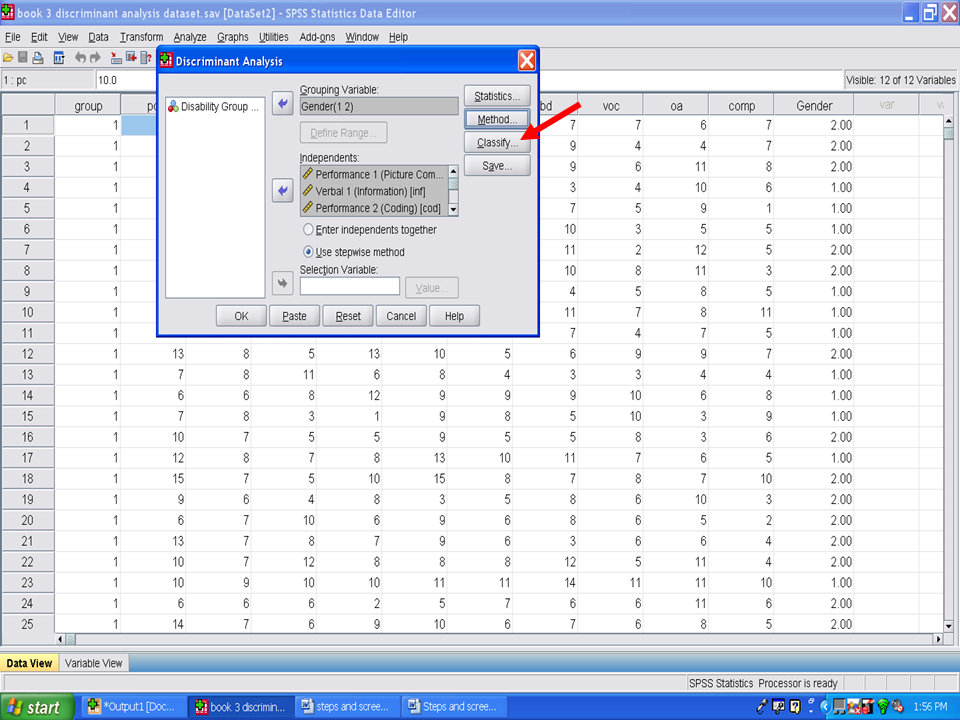960x720 pixels.
Task: Open Windows Start menu
Action: point(37,707)
